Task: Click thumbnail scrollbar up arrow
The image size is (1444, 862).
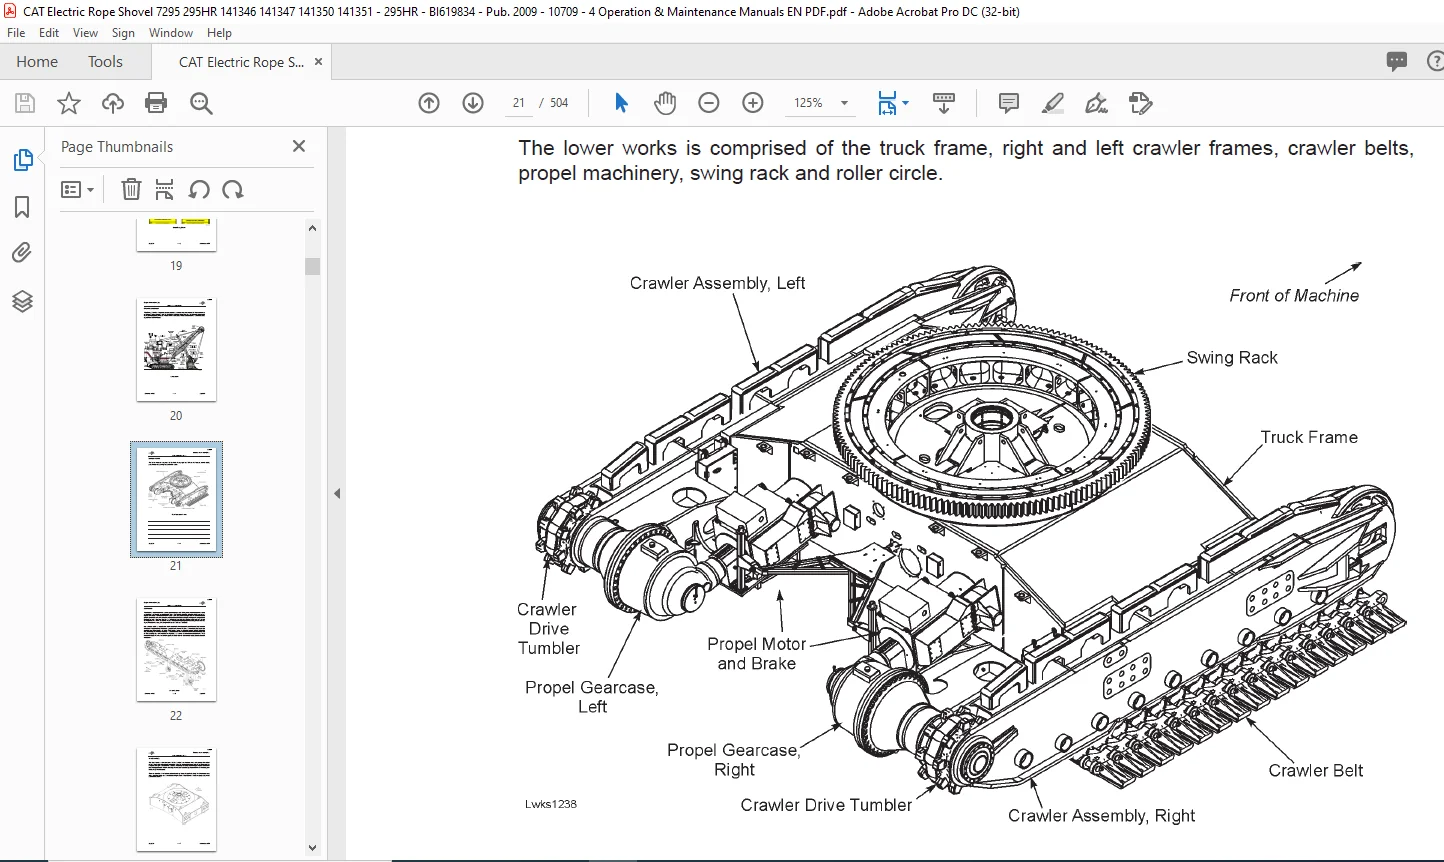Action: click(x=312, y=228)
